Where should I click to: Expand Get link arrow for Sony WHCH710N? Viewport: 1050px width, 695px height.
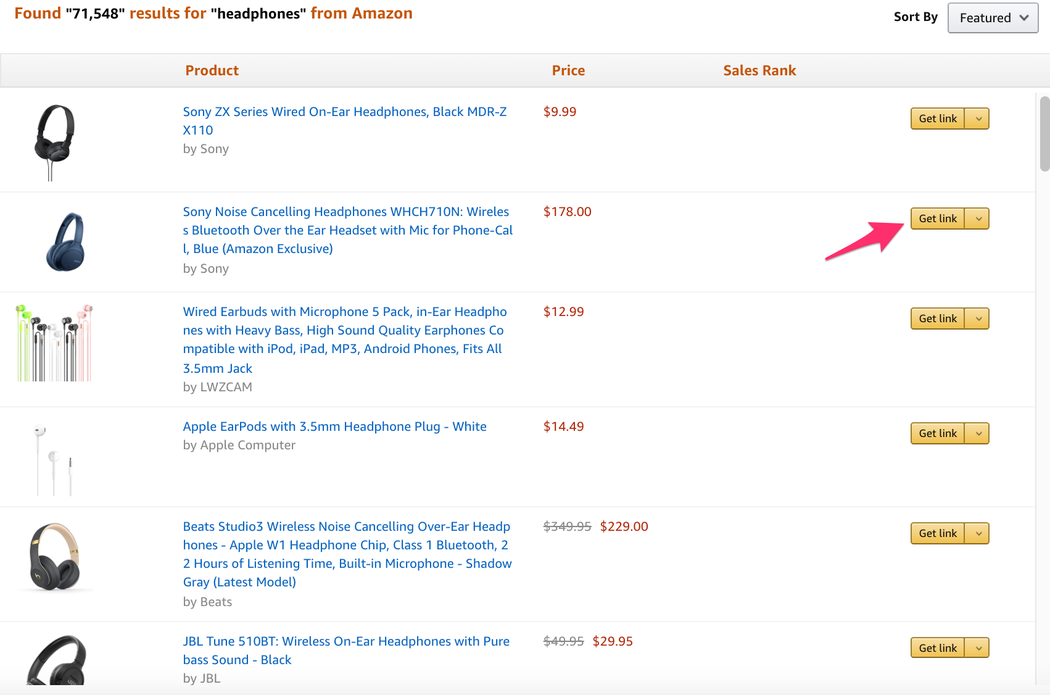978,218
